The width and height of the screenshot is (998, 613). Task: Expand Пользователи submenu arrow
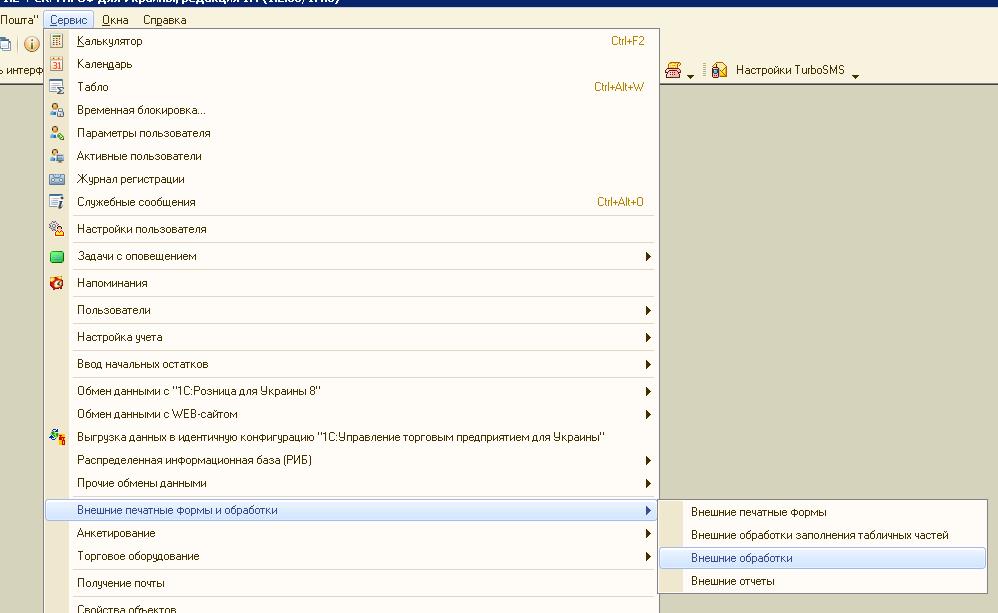coord(647,310)
